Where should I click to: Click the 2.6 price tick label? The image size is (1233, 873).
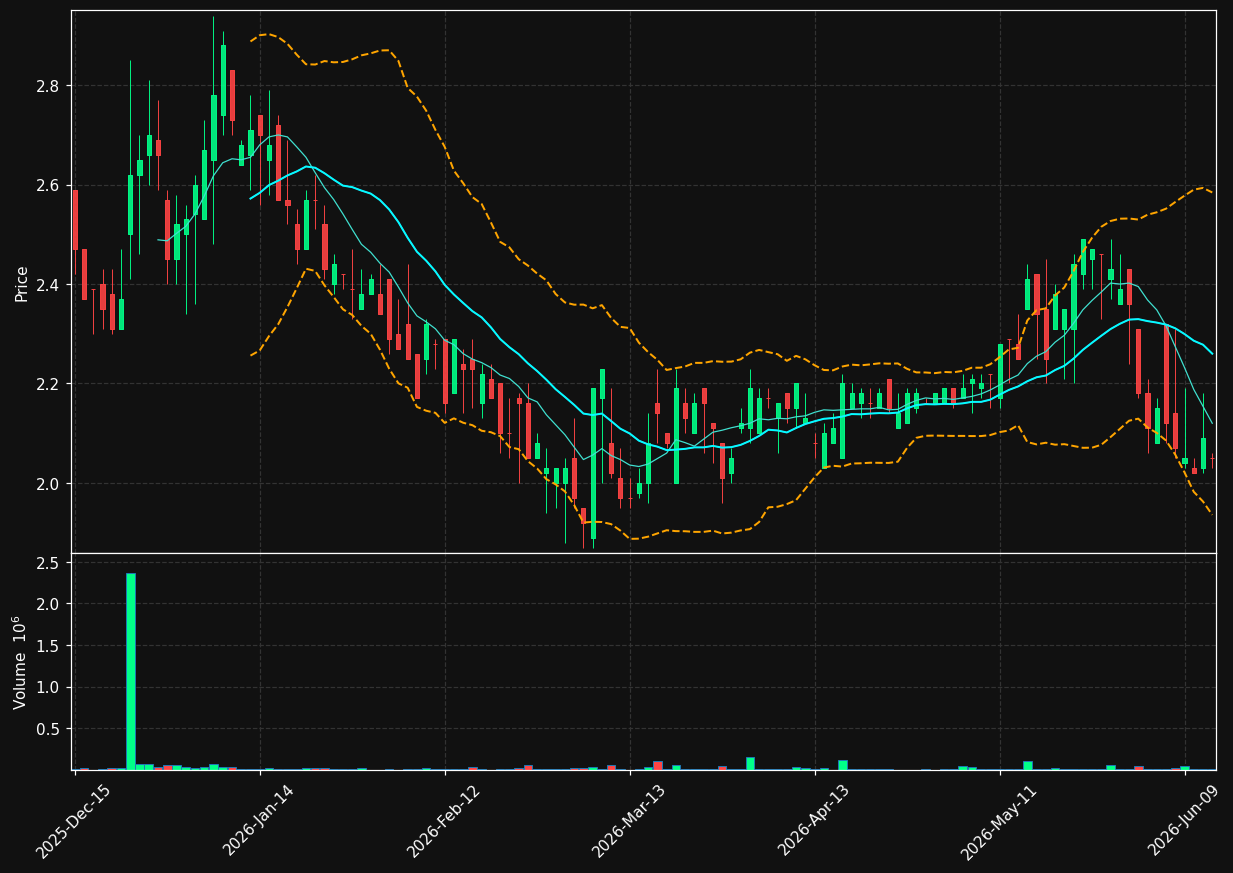point(50,186)
